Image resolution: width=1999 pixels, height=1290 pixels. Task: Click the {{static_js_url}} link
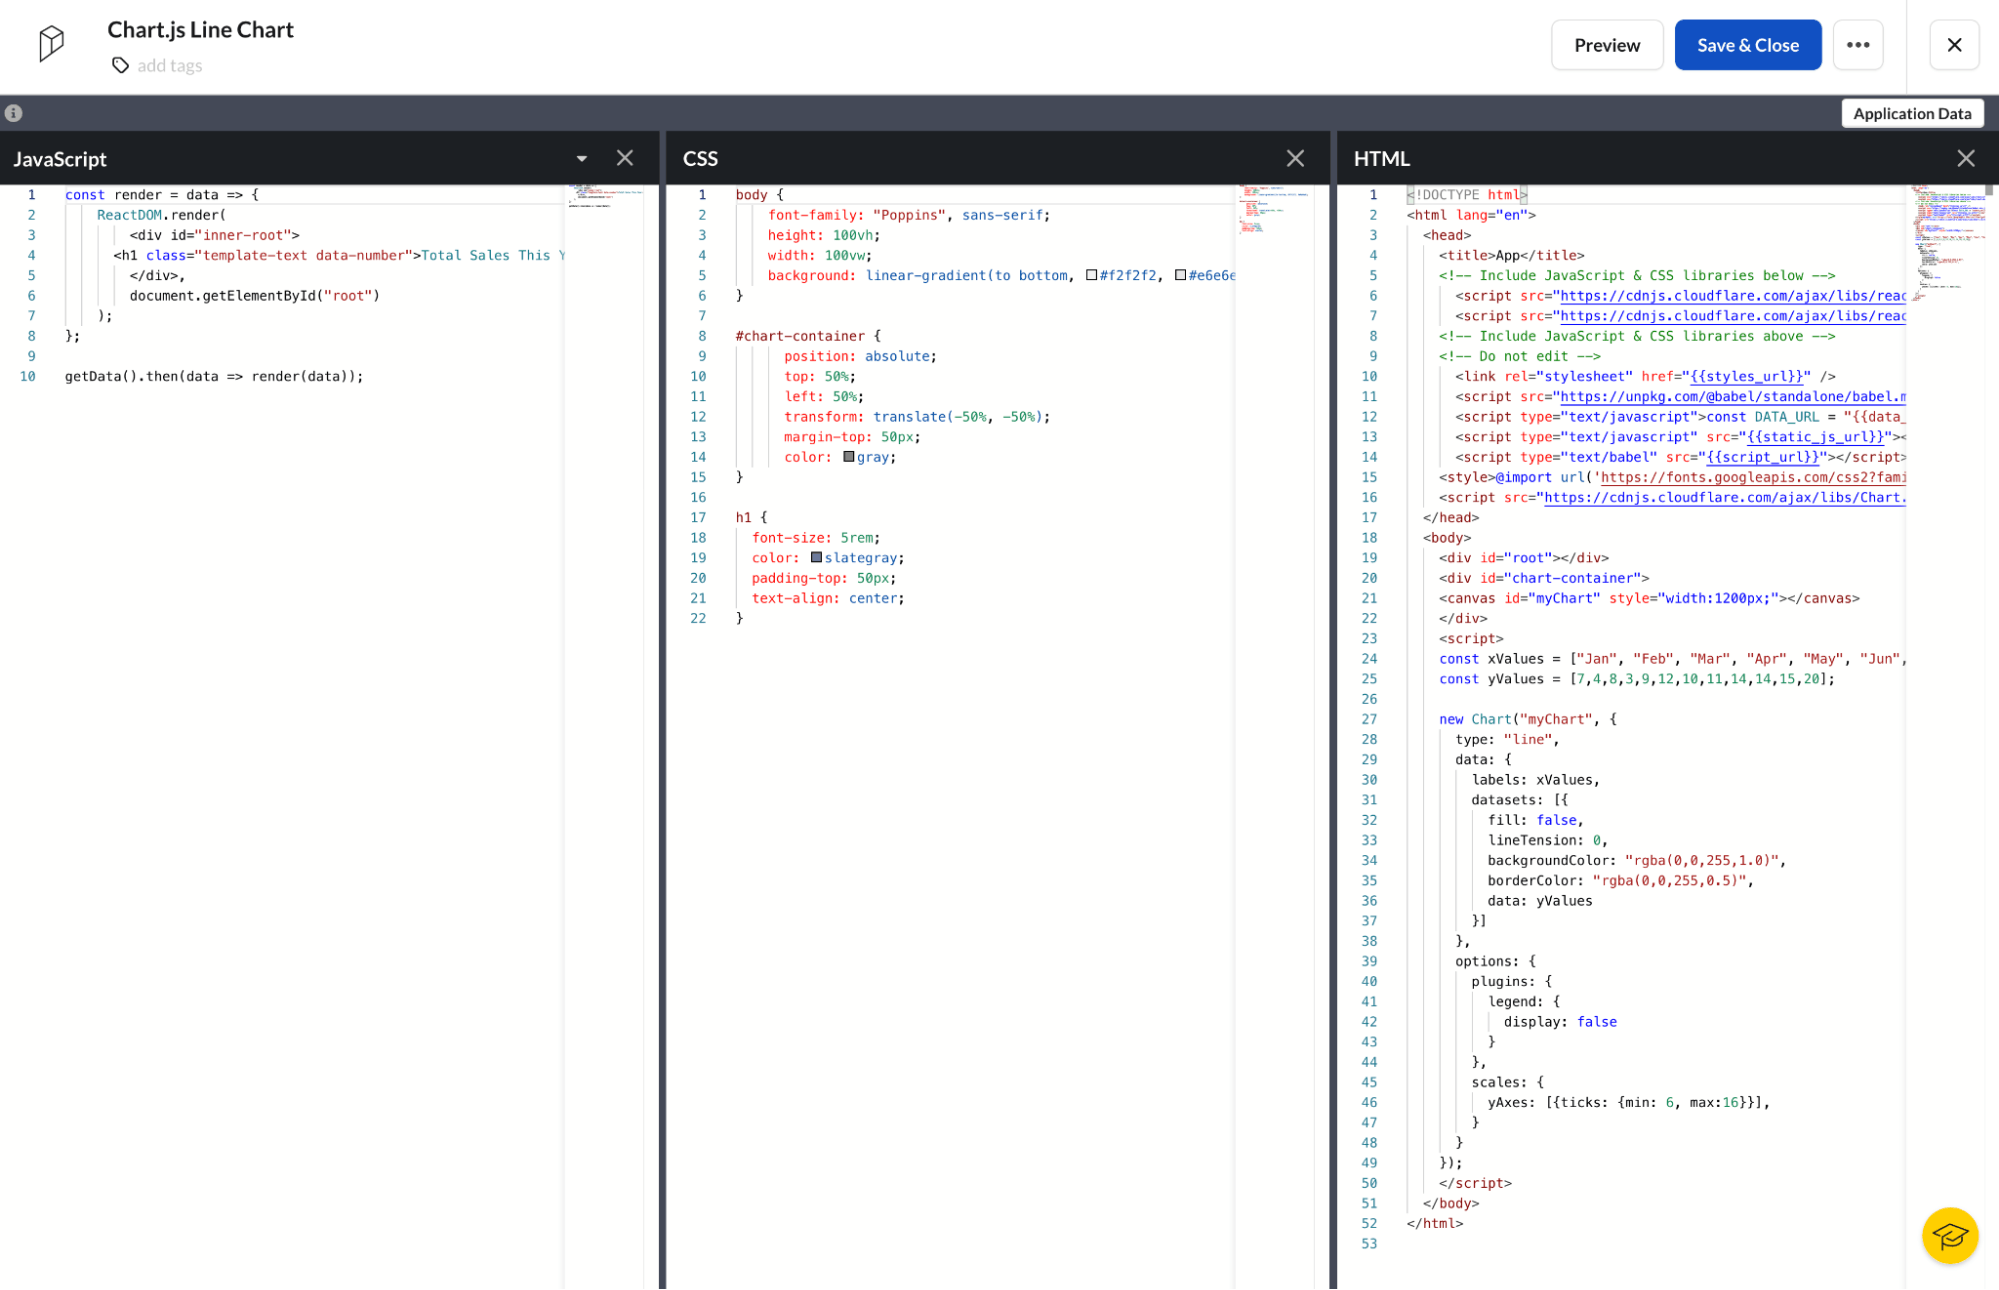(1815, 437)
